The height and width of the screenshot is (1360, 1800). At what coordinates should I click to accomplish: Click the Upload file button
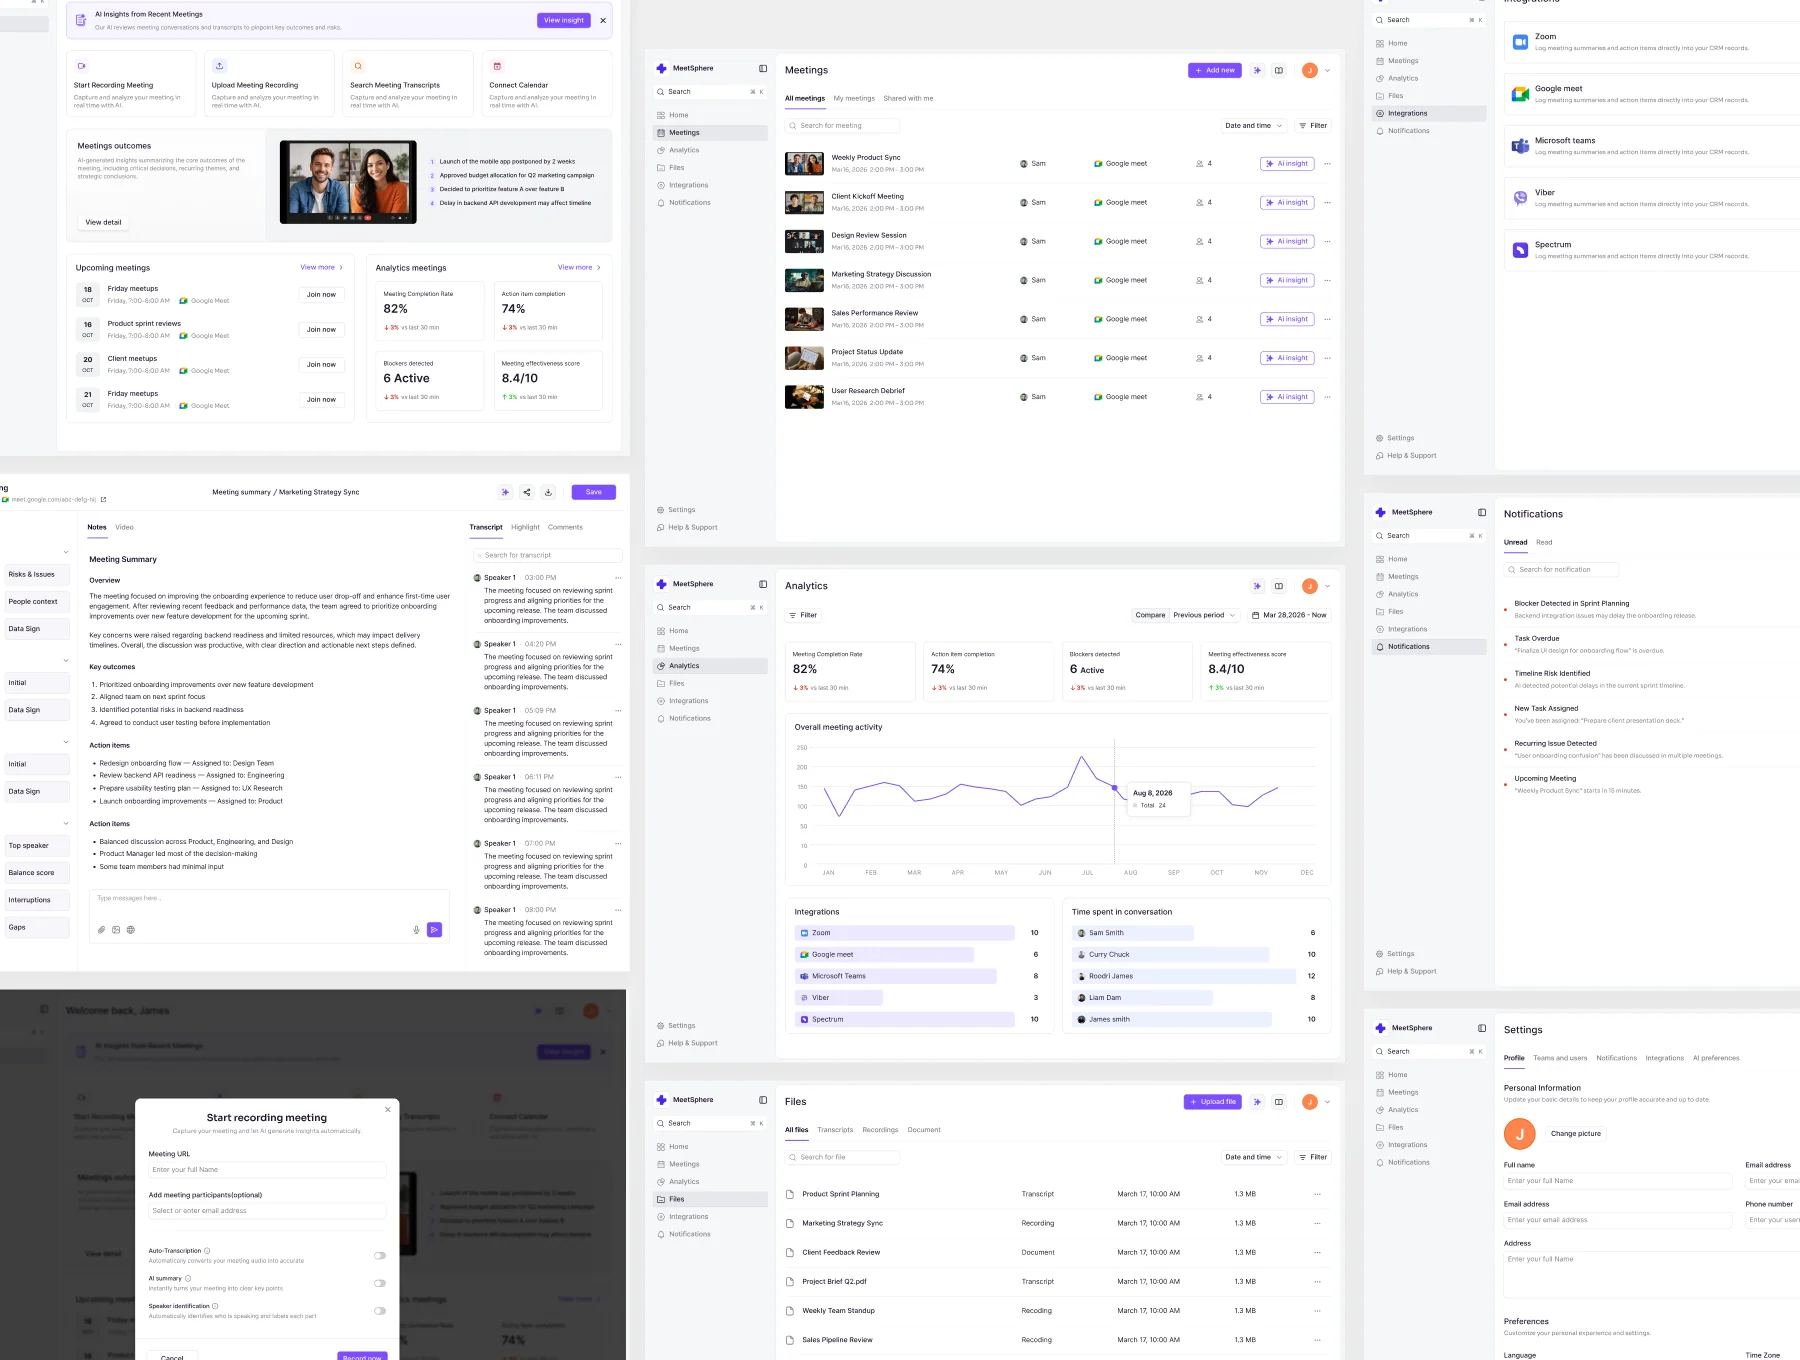[x=1213, y=1102]
